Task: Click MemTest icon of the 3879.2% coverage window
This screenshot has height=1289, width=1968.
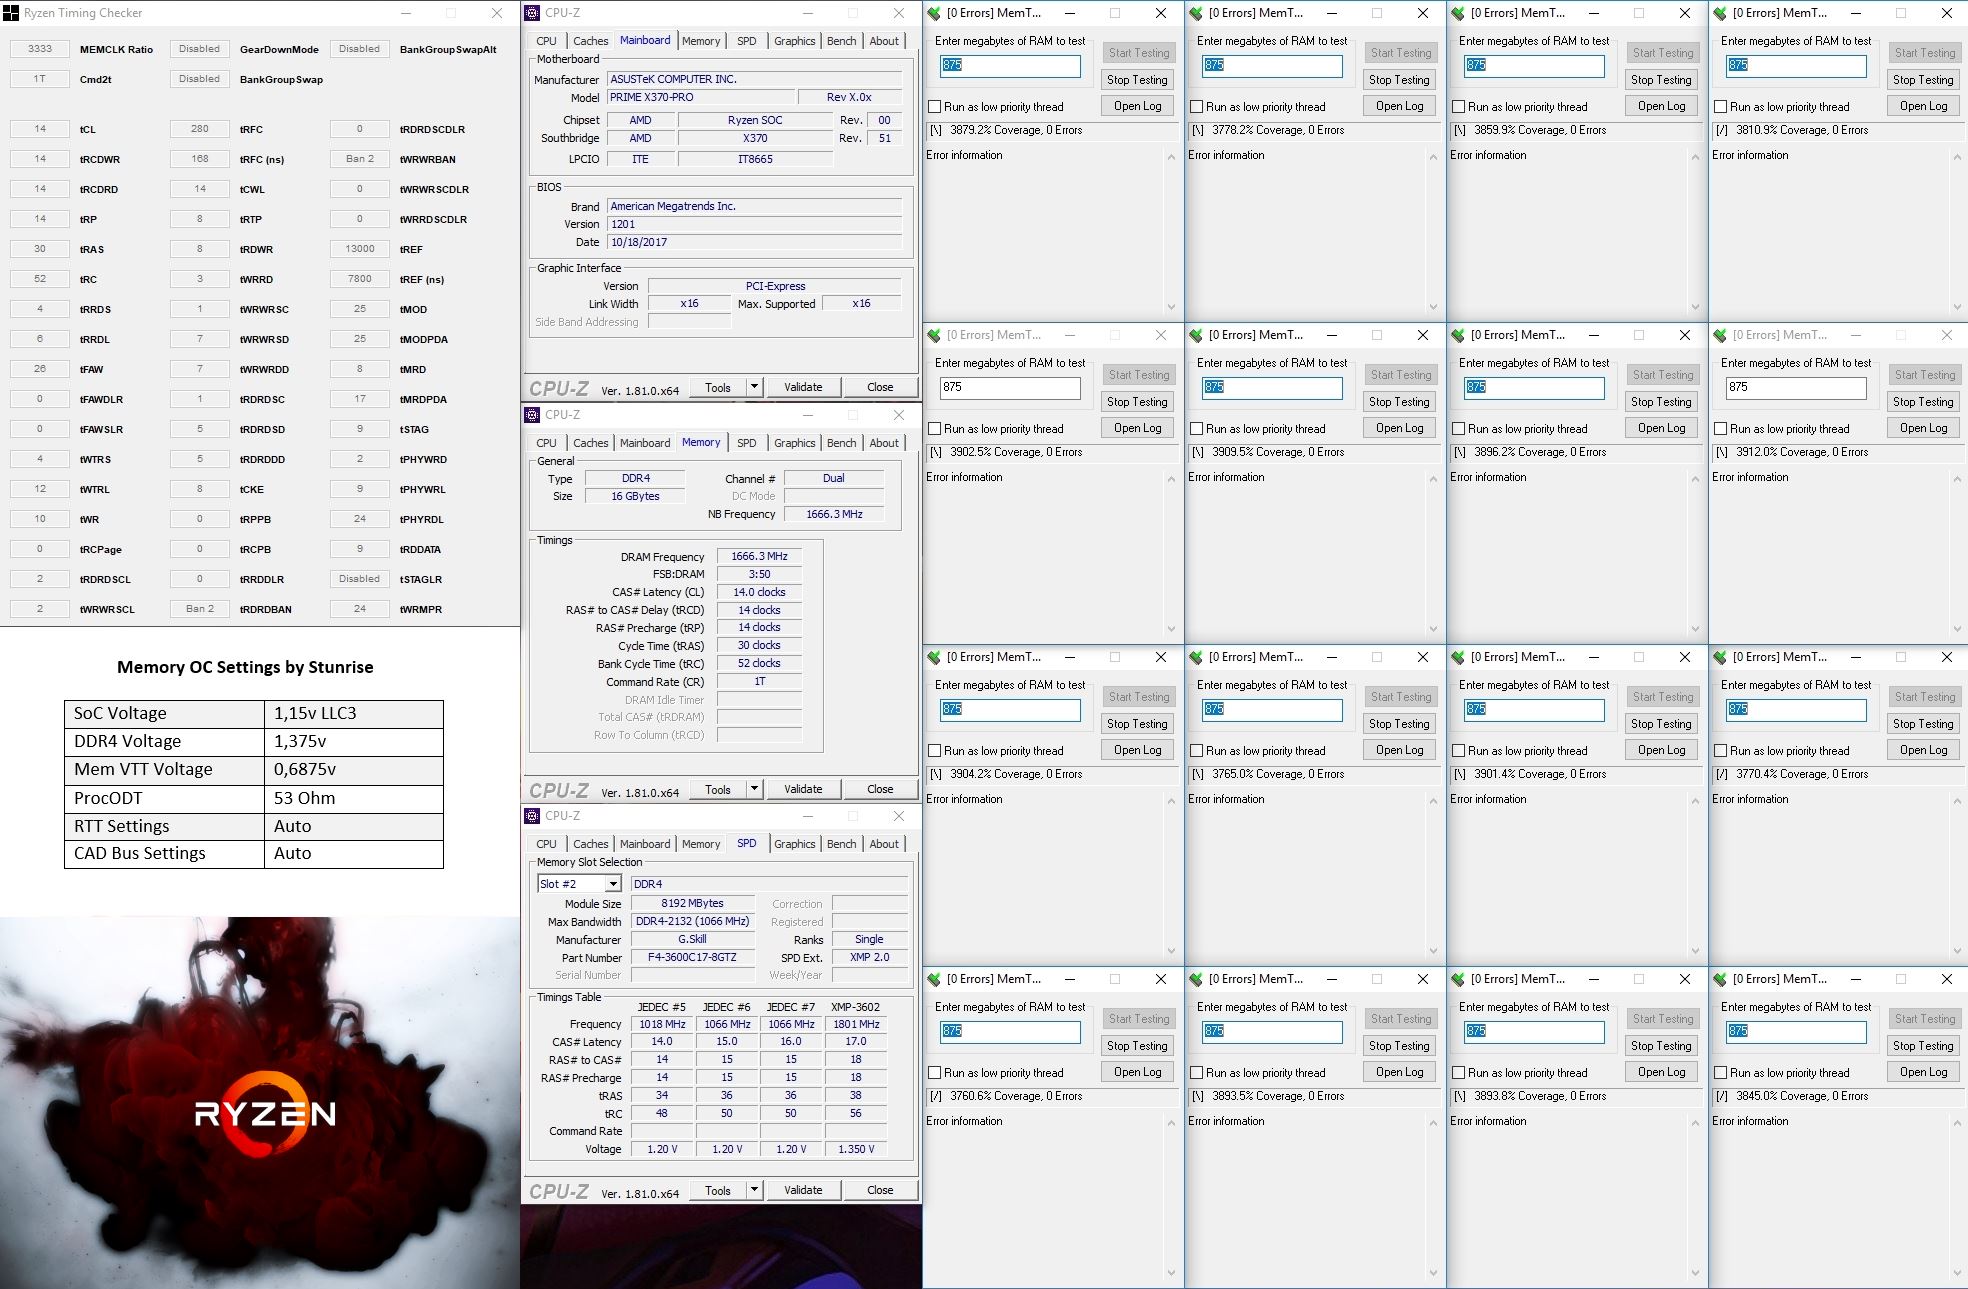Action: (934, 13)
